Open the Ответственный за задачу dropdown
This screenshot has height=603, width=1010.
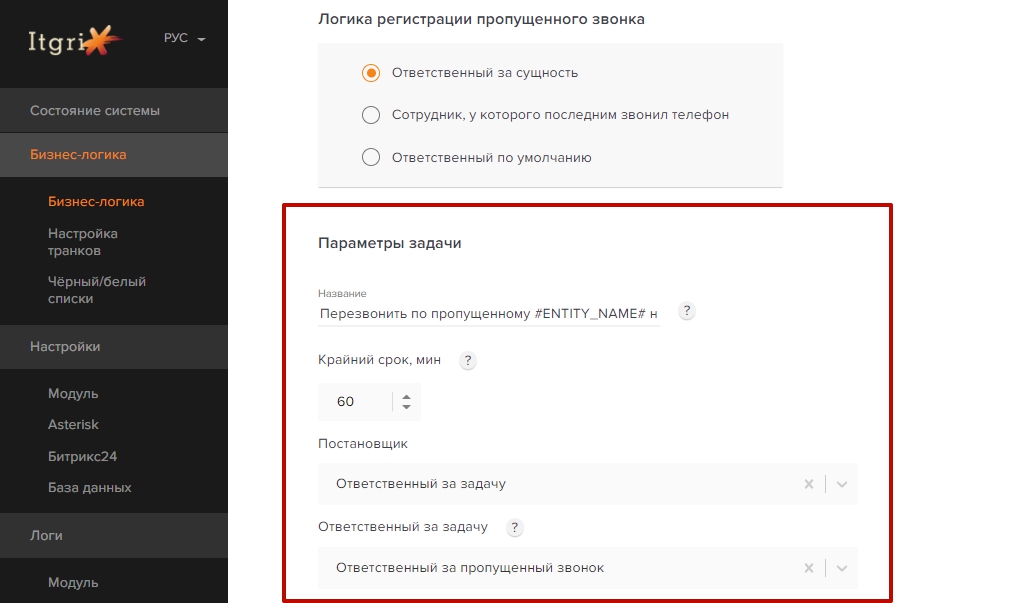click(x=839, y=567)
